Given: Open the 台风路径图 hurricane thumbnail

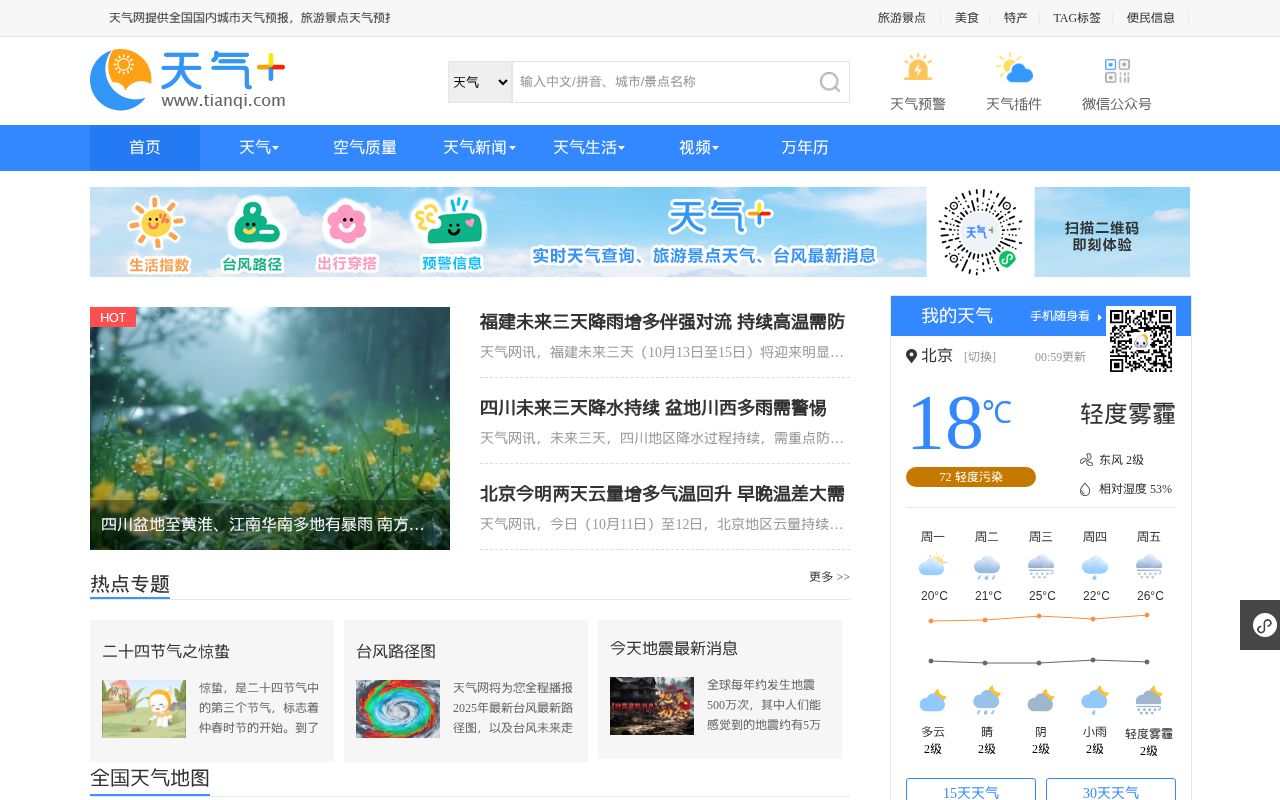Looking at the screenshot, I should tap(398, 709).
